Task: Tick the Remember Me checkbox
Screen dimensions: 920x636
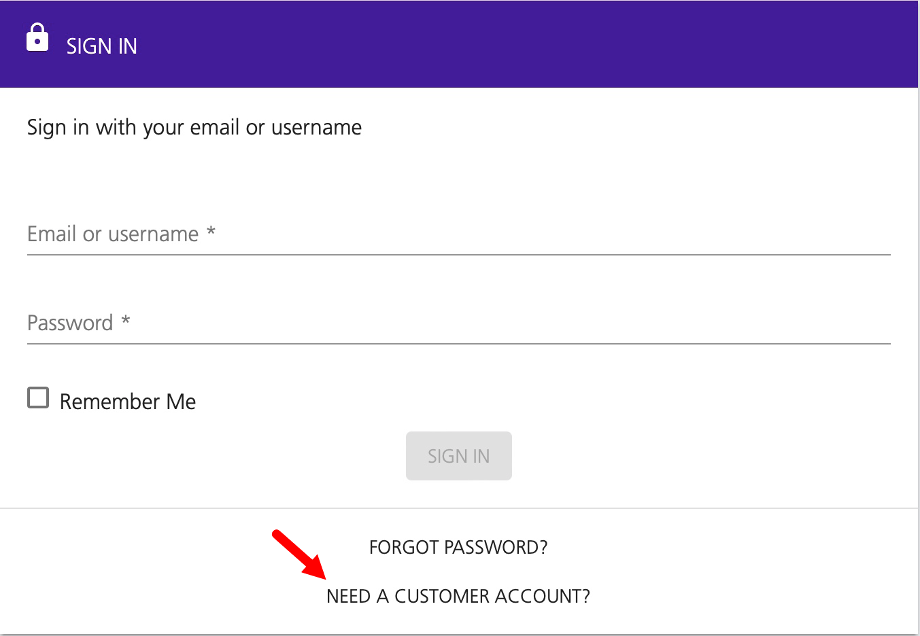Action: pyautogui.click(x=38, y=398)
